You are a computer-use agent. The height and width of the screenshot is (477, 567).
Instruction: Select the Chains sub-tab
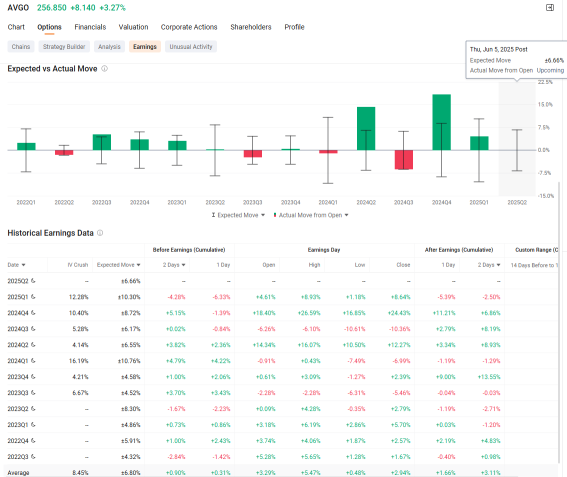[21, 47]
